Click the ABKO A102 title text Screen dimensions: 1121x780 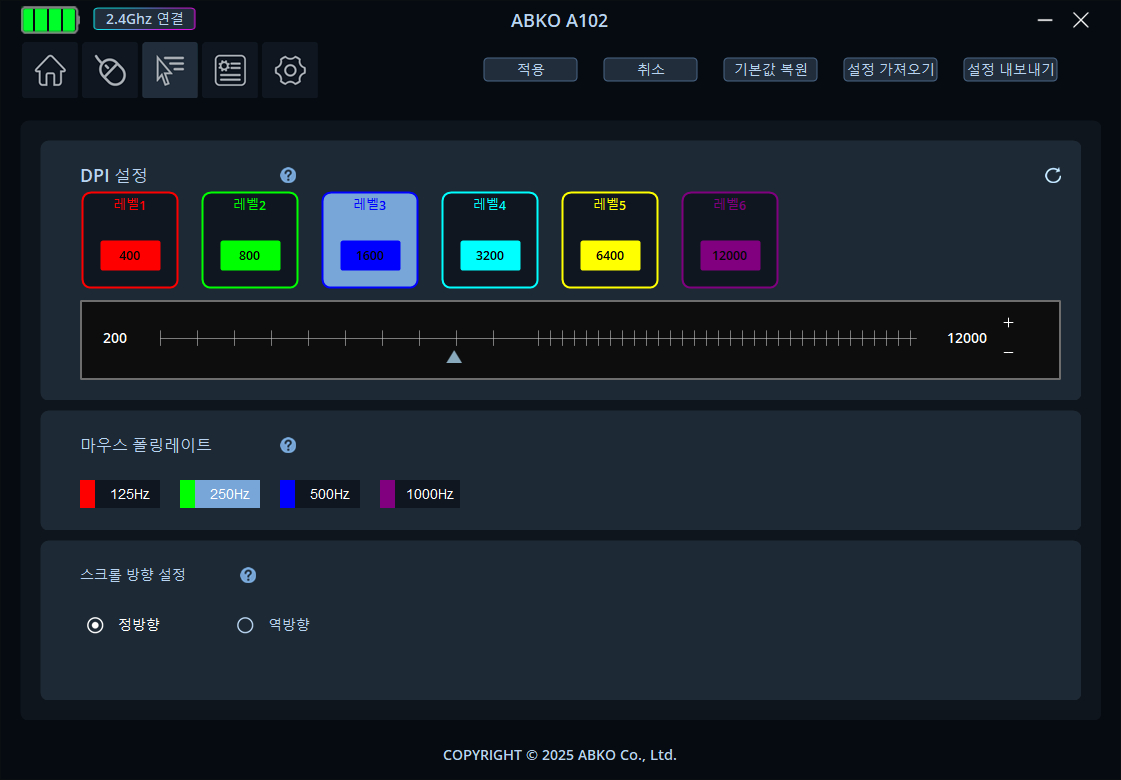(x=560, y=21)
